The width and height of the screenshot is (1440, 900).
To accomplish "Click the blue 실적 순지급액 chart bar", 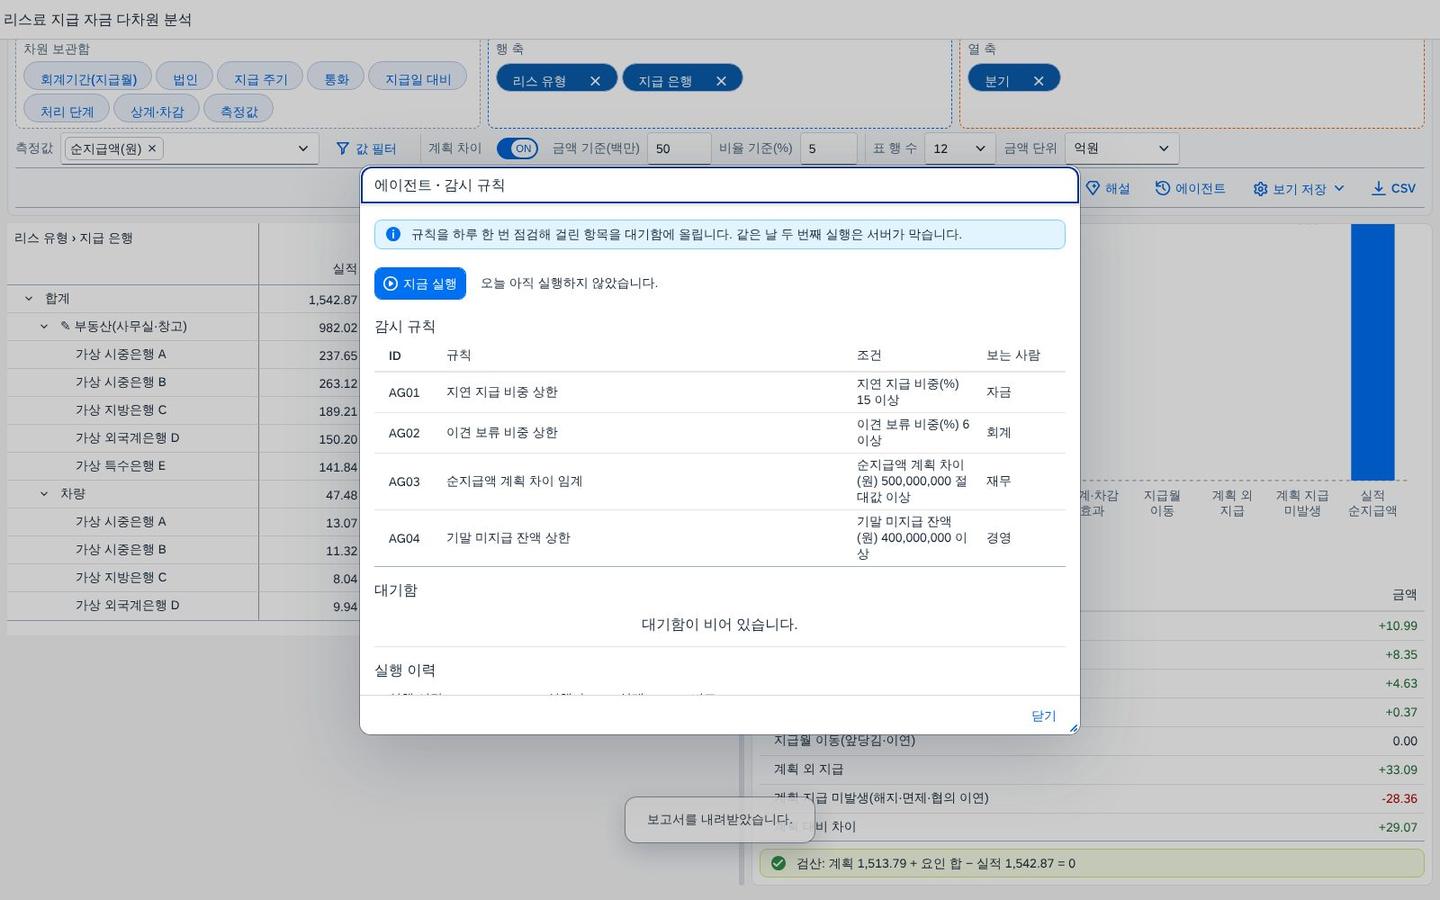I will (1372, 352).
